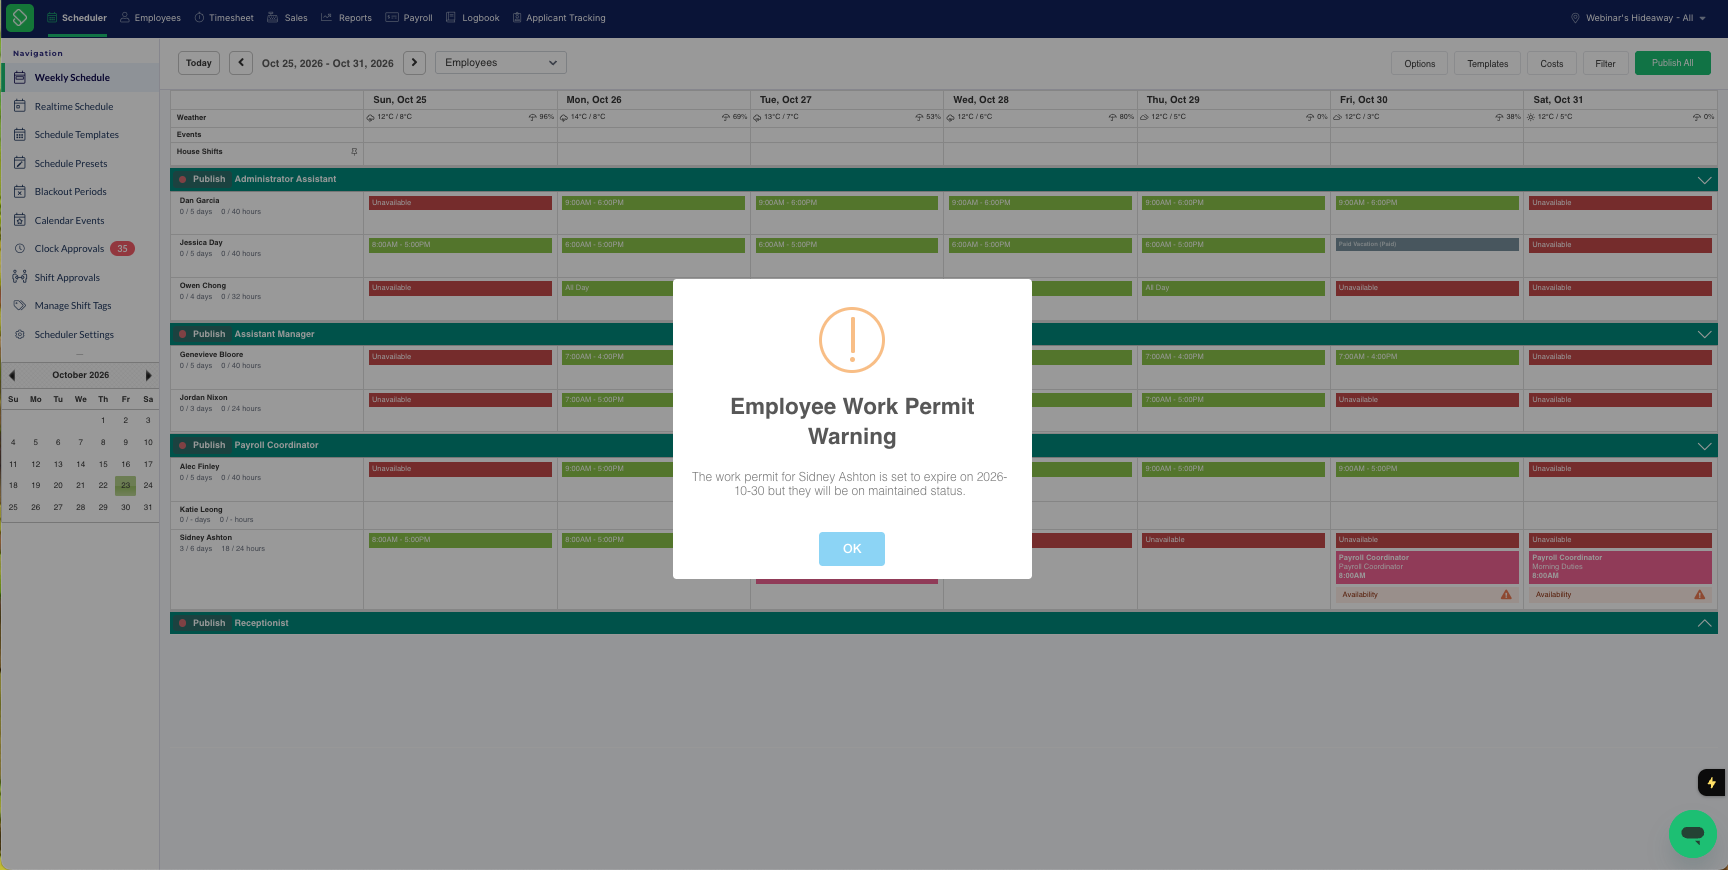This screenshot has height=870, width=1728.
Task: Open the Payroll top menu
Action: click(x=409, y=18)
